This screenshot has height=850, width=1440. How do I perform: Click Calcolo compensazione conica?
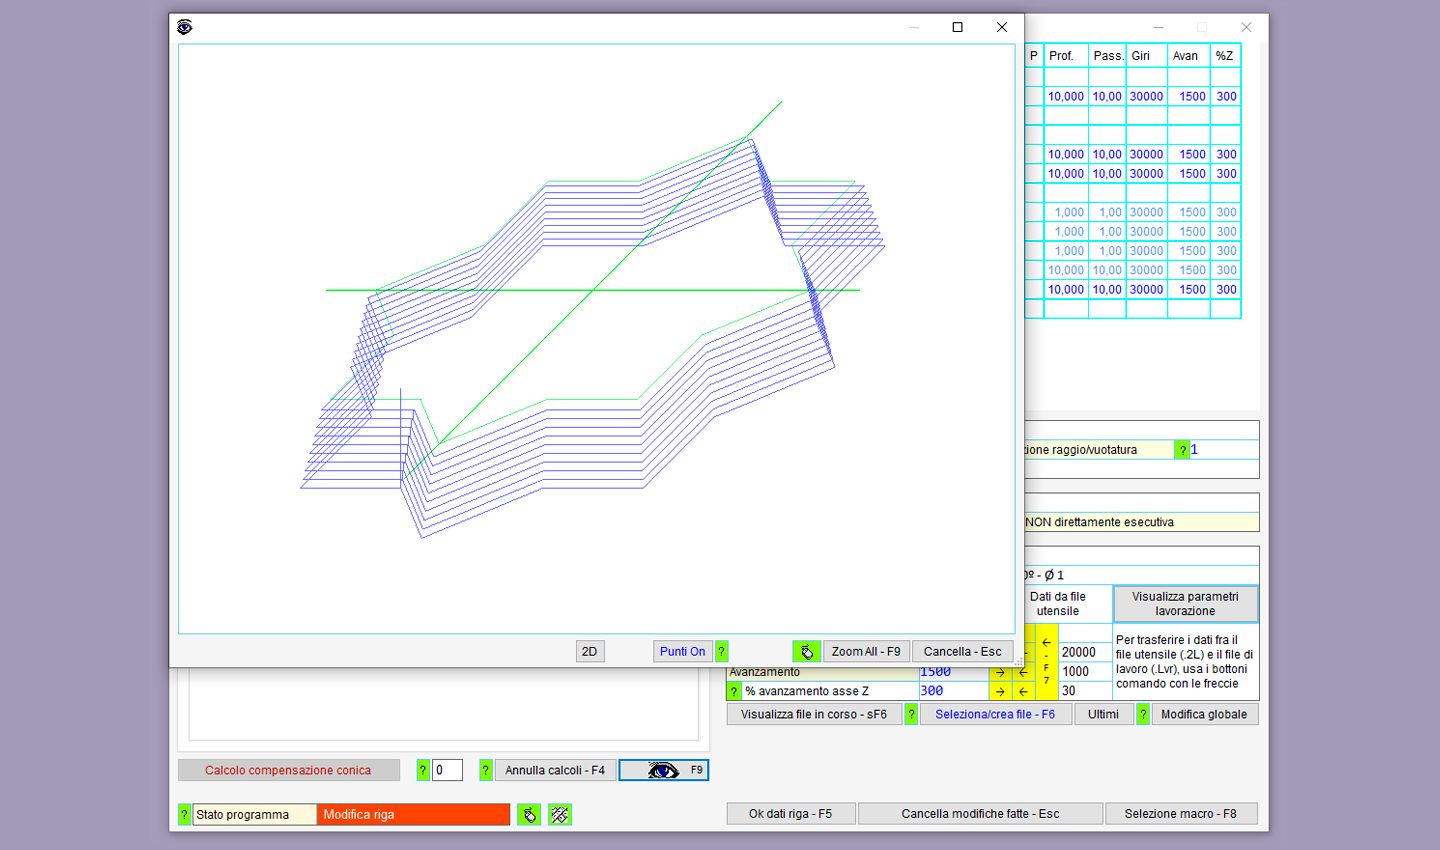click(288, 770)
